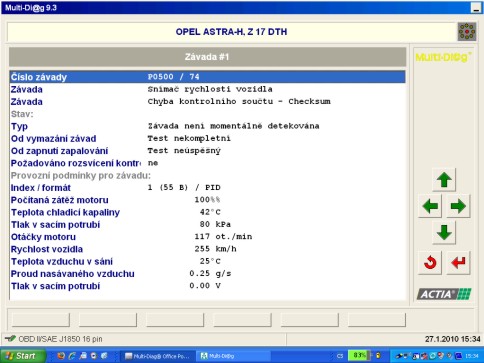Viewport: 484px width, 363px height.
Task: Select the 'Teplota chladicí kapaliny' 42°C row
Action: pos(208,212)
